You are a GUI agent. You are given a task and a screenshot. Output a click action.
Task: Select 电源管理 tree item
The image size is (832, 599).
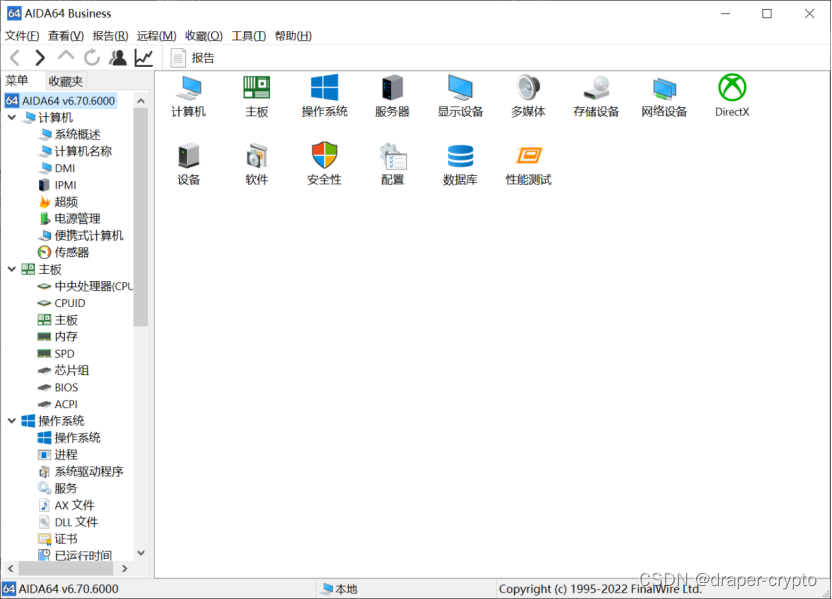[x=70, y=219]
